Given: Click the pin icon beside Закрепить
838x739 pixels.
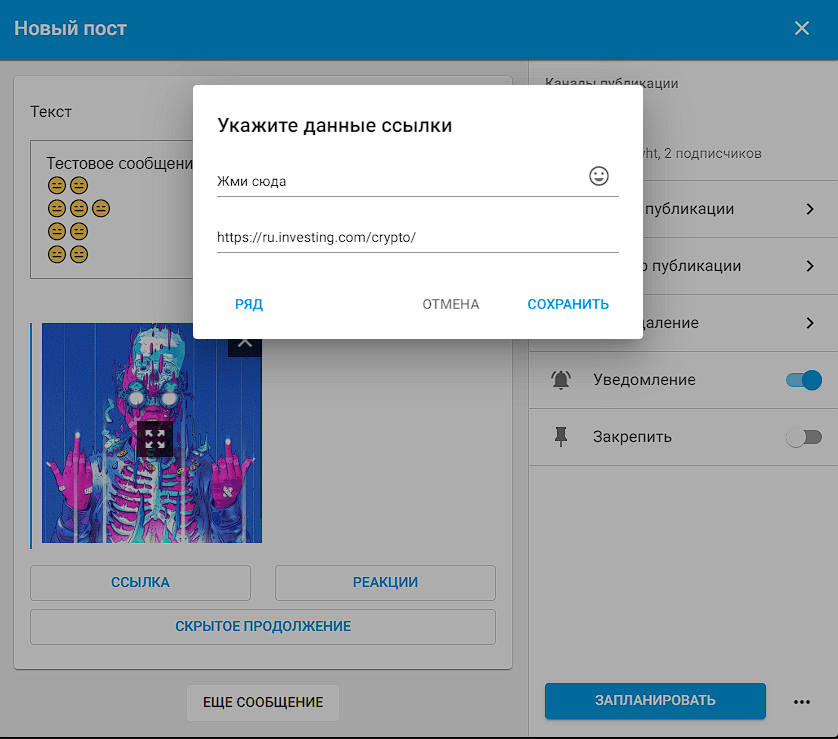Looking at the screenshot, I should 561,437.
